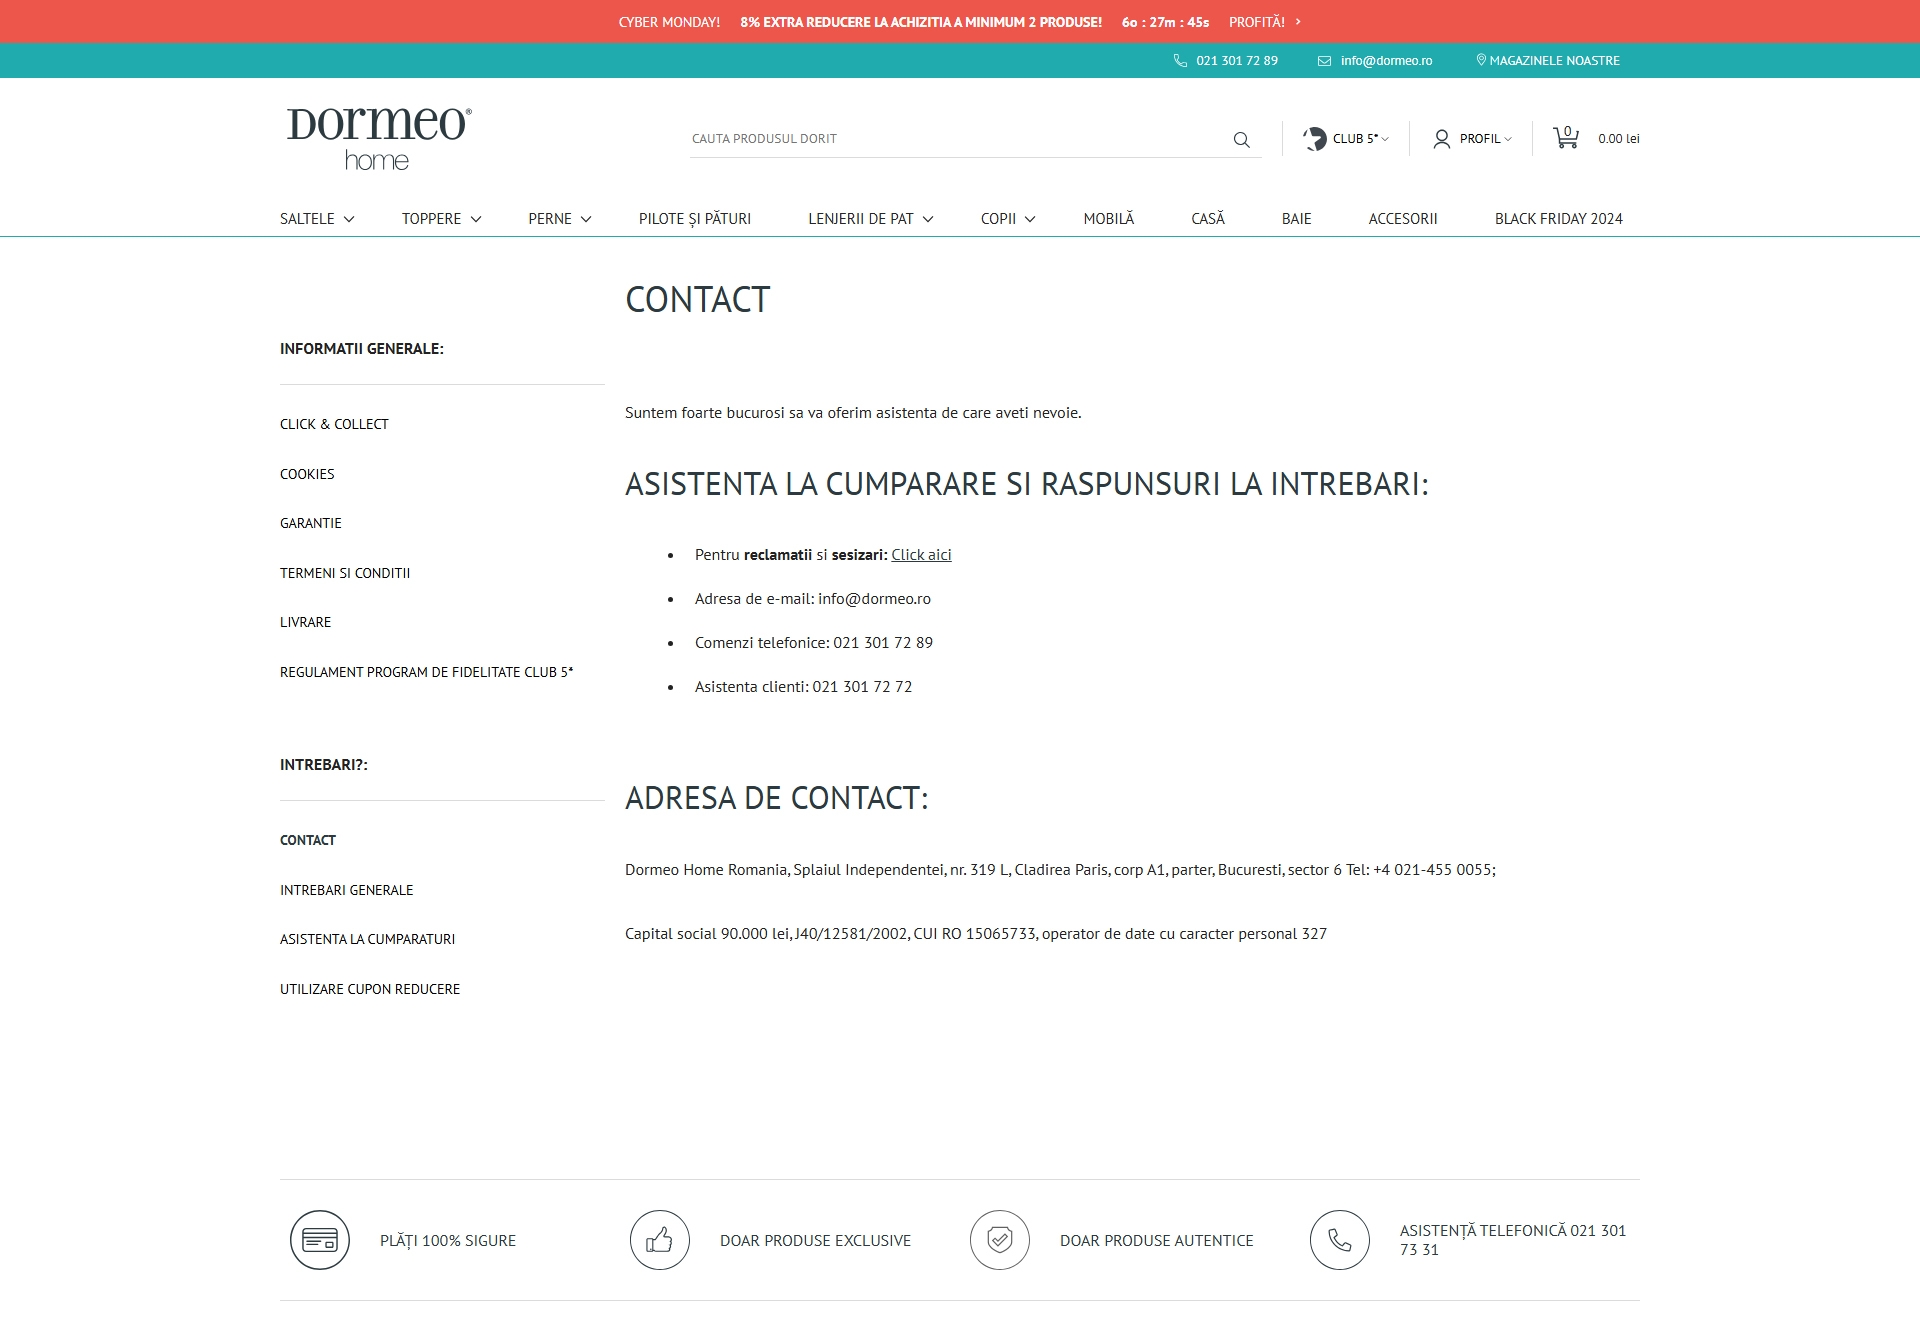The image size is (1920, 1320).
Task: Select MOBILĂ in navigation bar
Action: [1108, 219]
